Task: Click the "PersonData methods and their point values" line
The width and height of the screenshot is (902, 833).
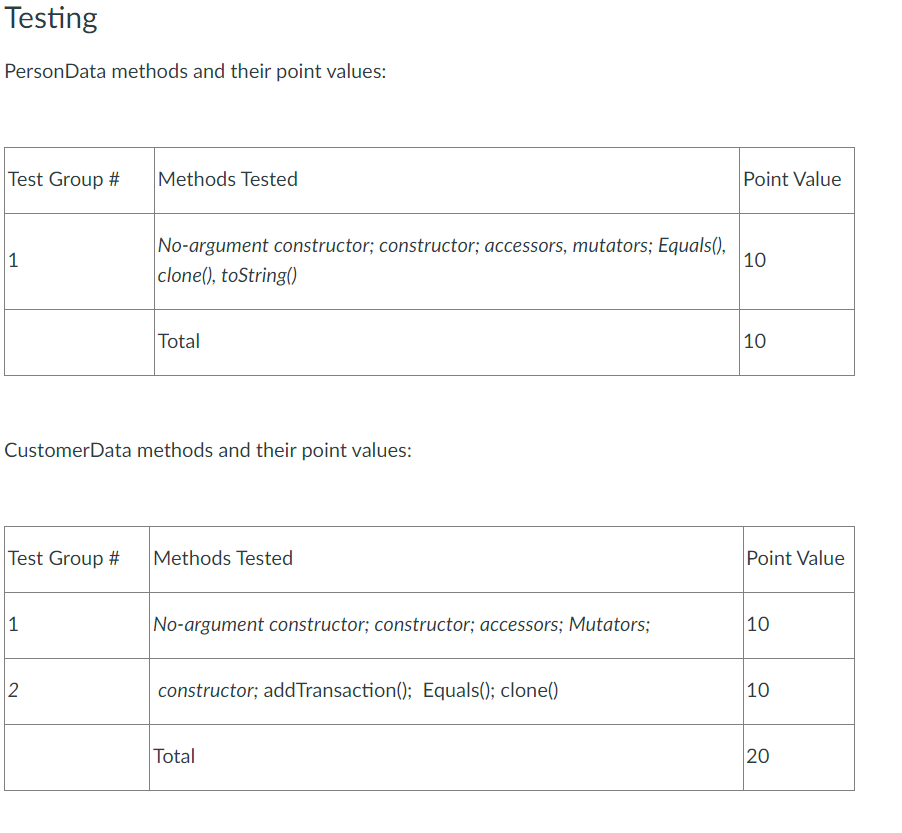Action: pyautogui.click(x=195, y=72)
